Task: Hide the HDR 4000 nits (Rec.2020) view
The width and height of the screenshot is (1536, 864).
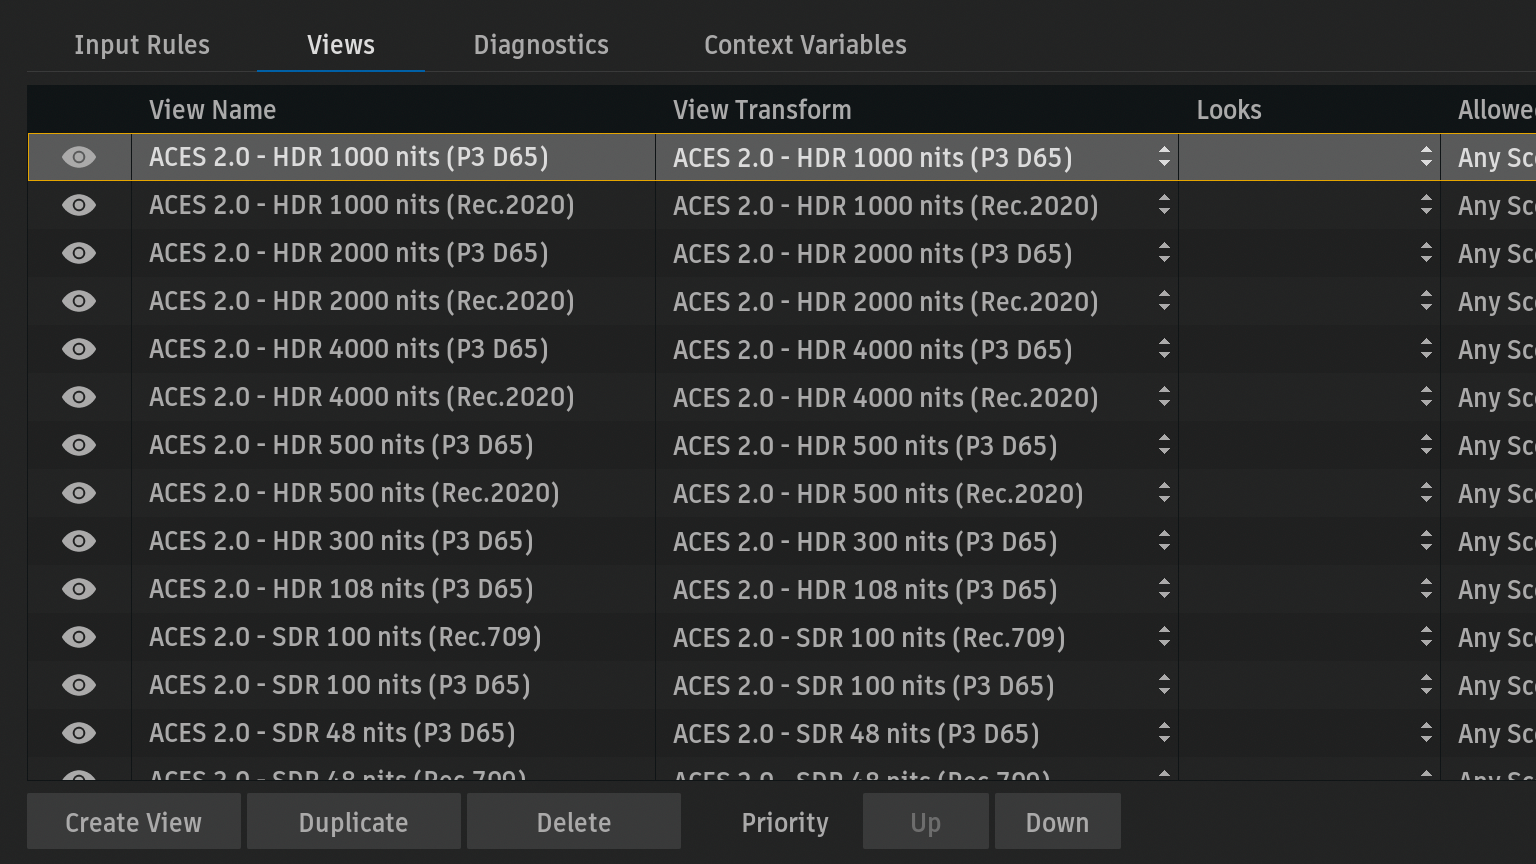Action: pos(79,397)
